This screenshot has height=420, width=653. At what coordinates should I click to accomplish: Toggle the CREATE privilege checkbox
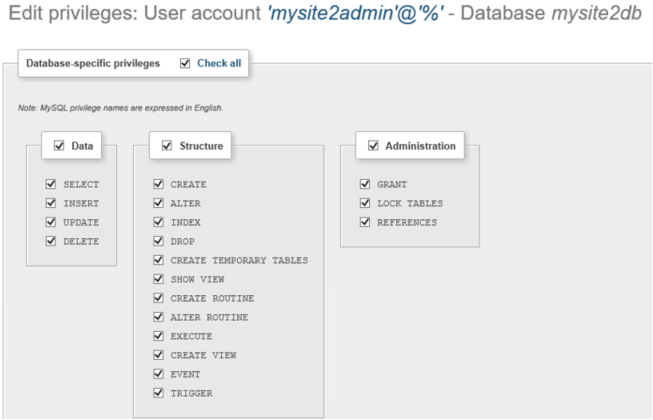pyautogui.click(x=158, y=185)
